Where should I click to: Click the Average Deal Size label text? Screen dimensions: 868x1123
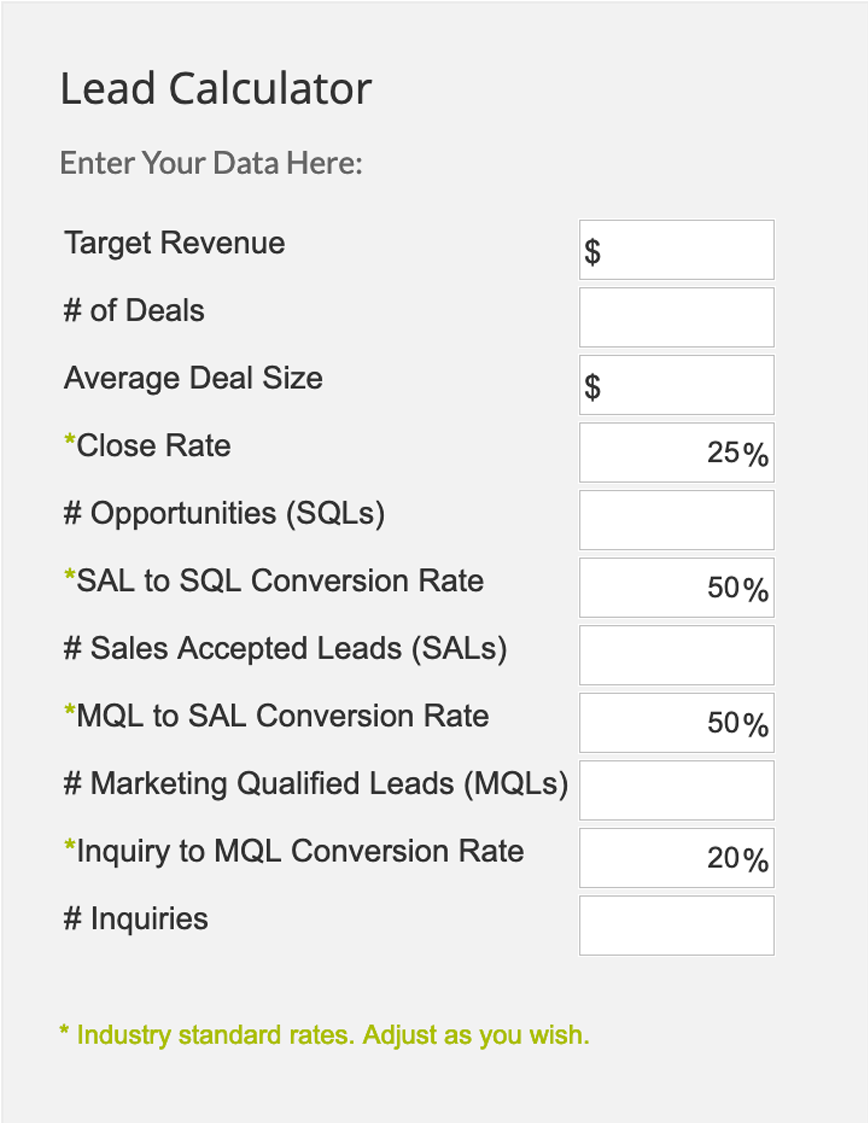(193, 378)
